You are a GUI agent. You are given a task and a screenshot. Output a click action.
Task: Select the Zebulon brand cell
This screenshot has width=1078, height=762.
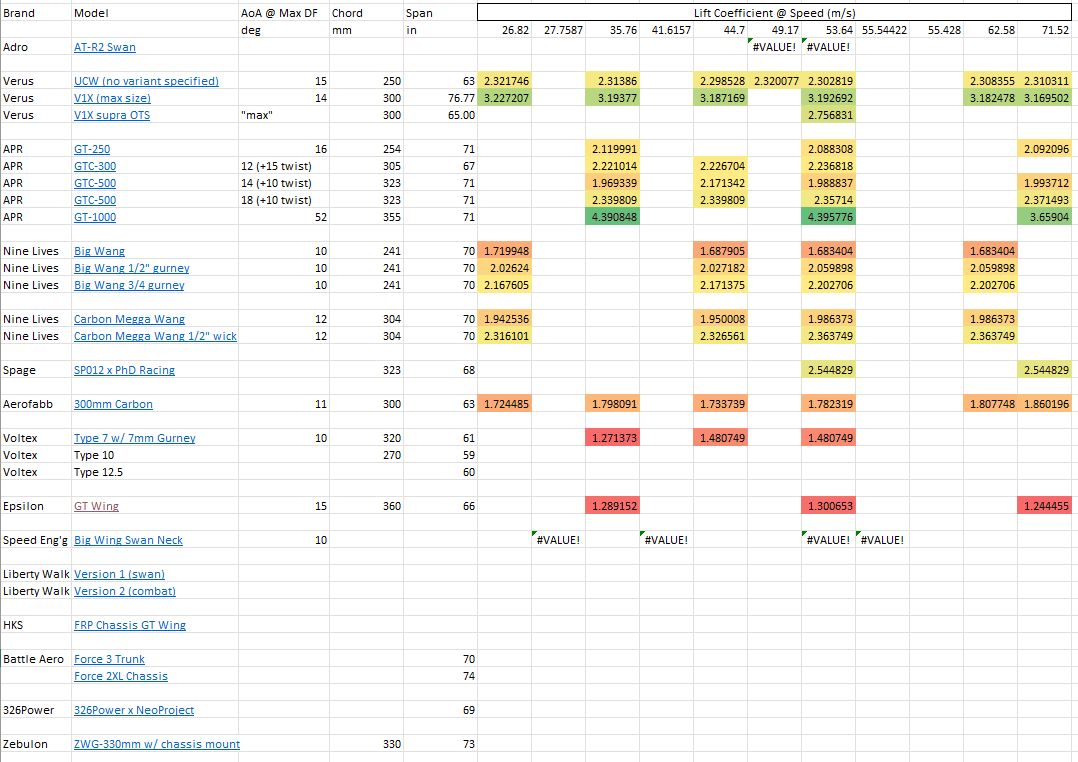pyautogui.click(x=36, y=744)
